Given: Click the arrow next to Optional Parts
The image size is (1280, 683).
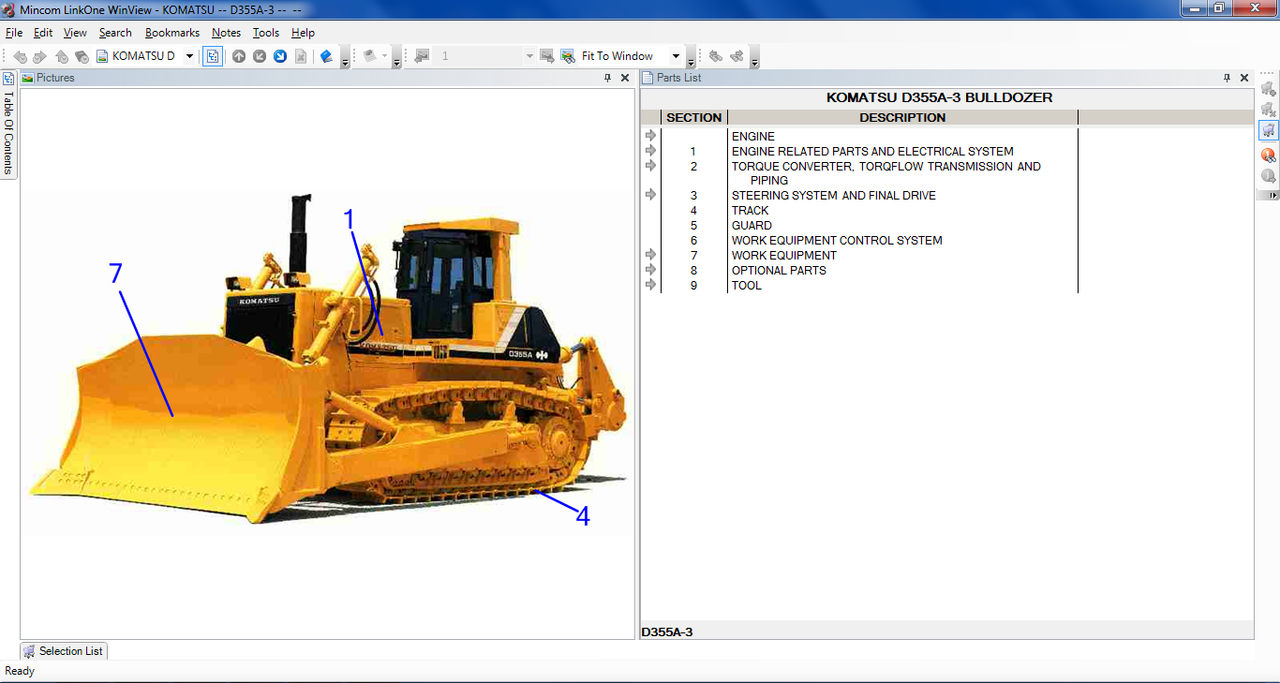Looking at the screenshot, I should [x=650, y=269].
